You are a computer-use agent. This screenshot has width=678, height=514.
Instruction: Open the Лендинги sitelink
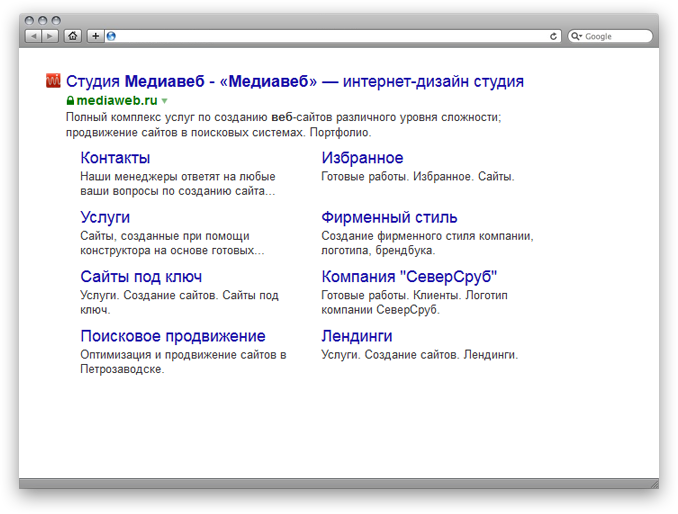357,336
